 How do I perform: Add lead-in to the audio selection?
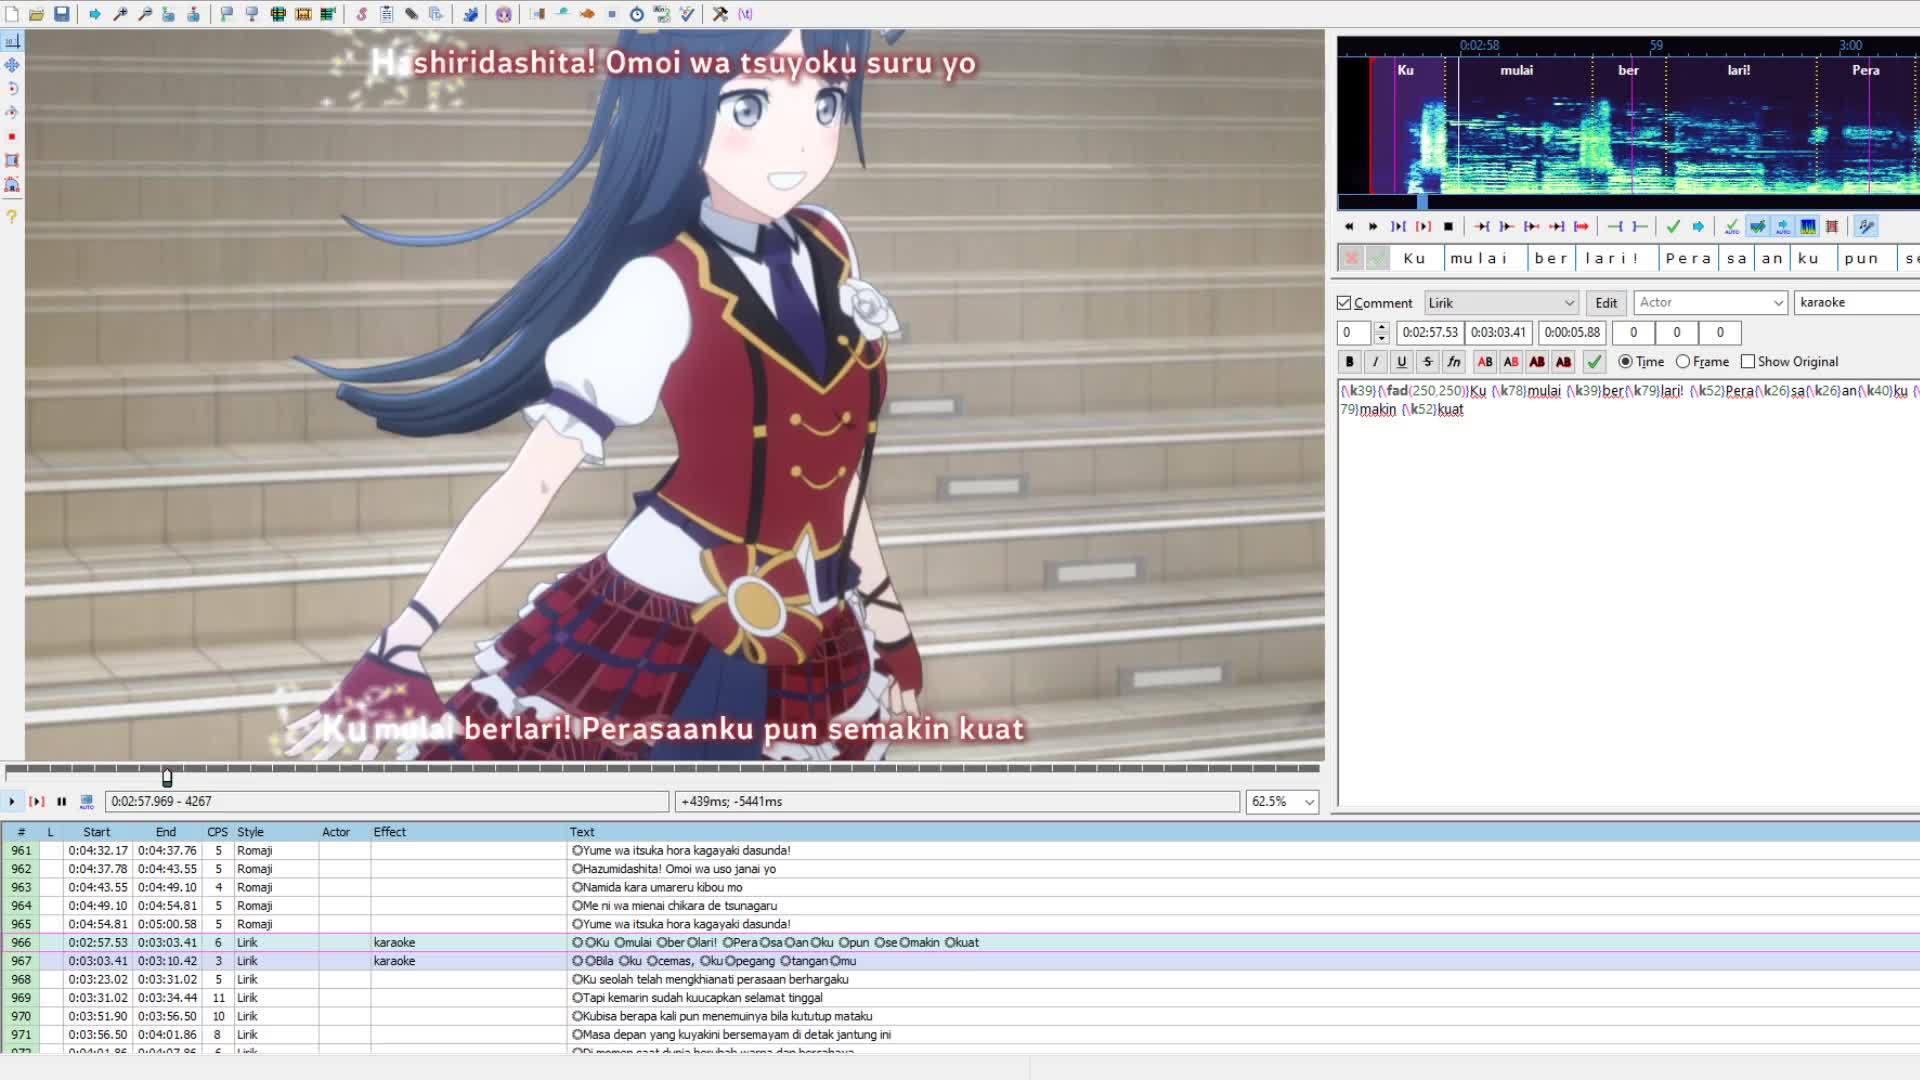pos(1615,227)
